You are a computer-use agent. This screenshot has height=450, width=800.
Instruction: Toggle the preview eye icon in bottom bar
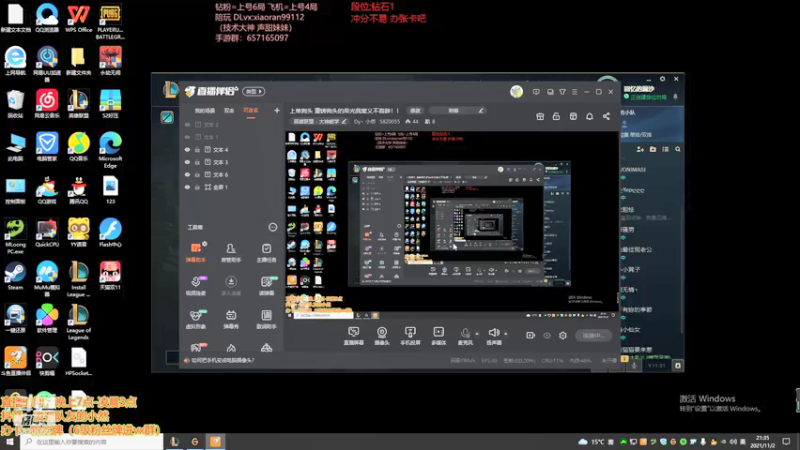[x=547, y=335]
